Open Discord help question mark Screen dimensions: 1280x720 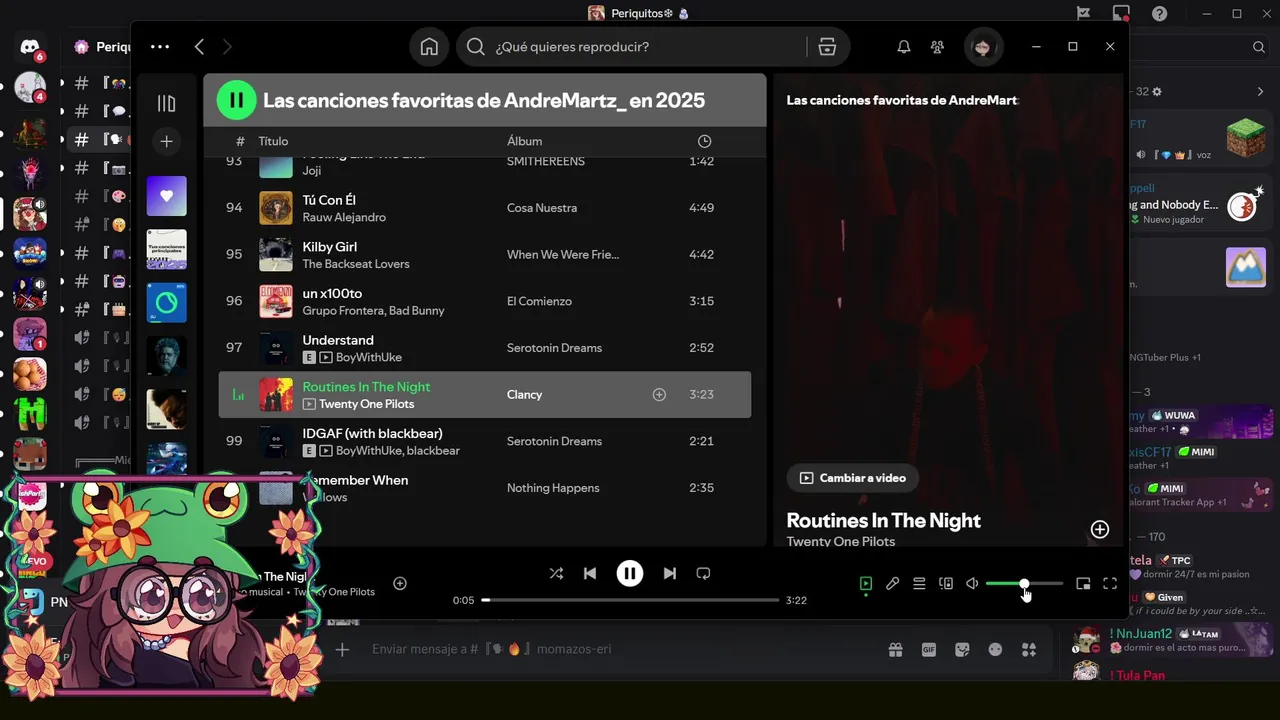[x=1159, y=14]
